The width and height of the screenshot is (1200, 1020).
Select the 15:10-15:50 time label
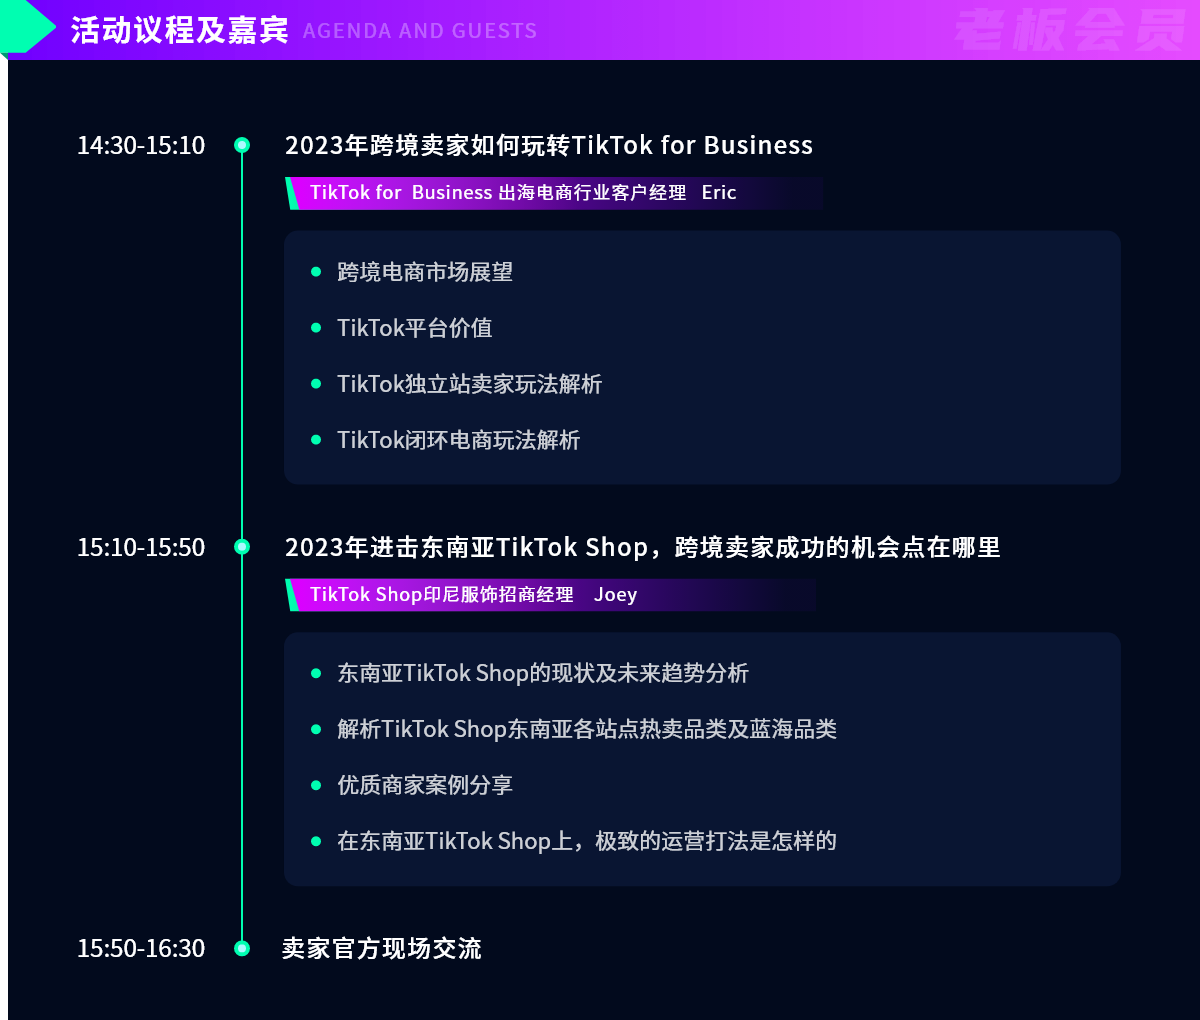coord(141,547)
